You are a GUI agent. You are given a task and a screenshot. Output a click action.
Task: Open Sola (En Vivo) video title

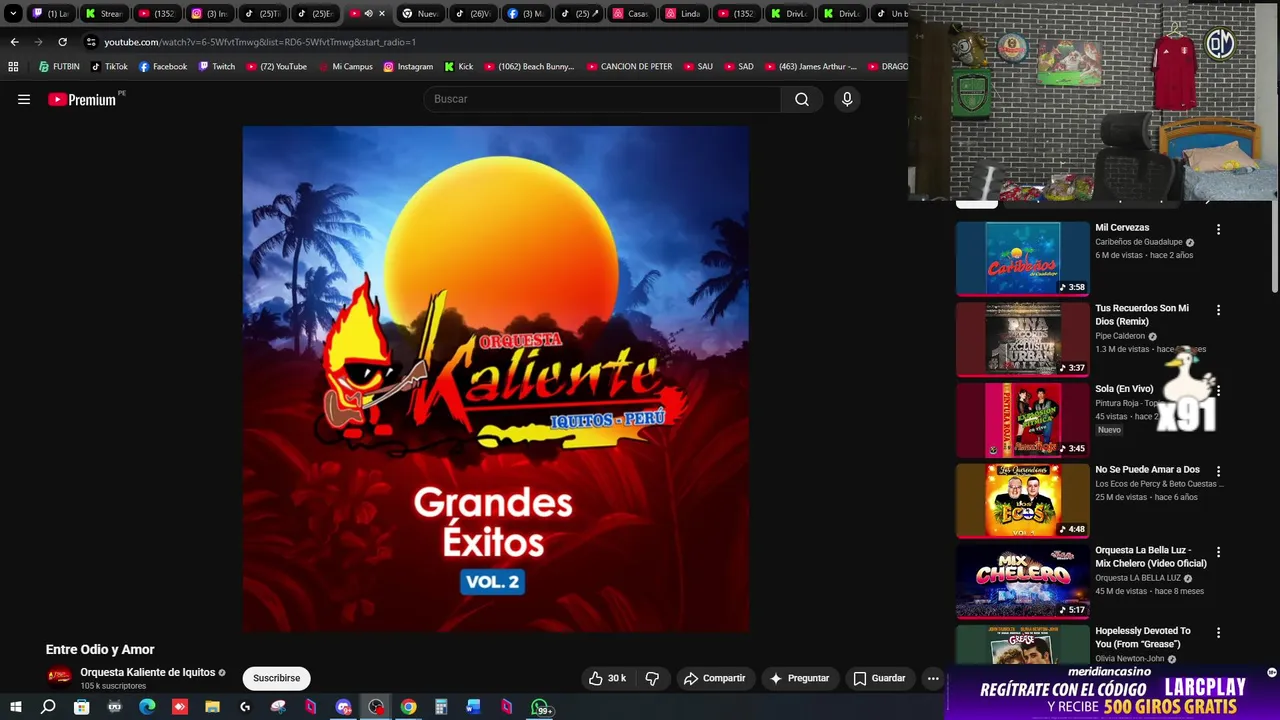[x=1124, y=389]
